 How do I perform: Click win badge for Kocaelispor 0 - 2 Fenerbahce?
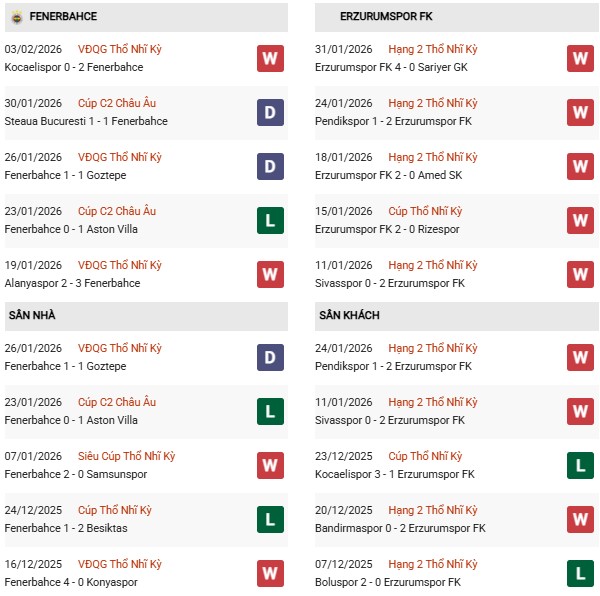tap(270, 58)
